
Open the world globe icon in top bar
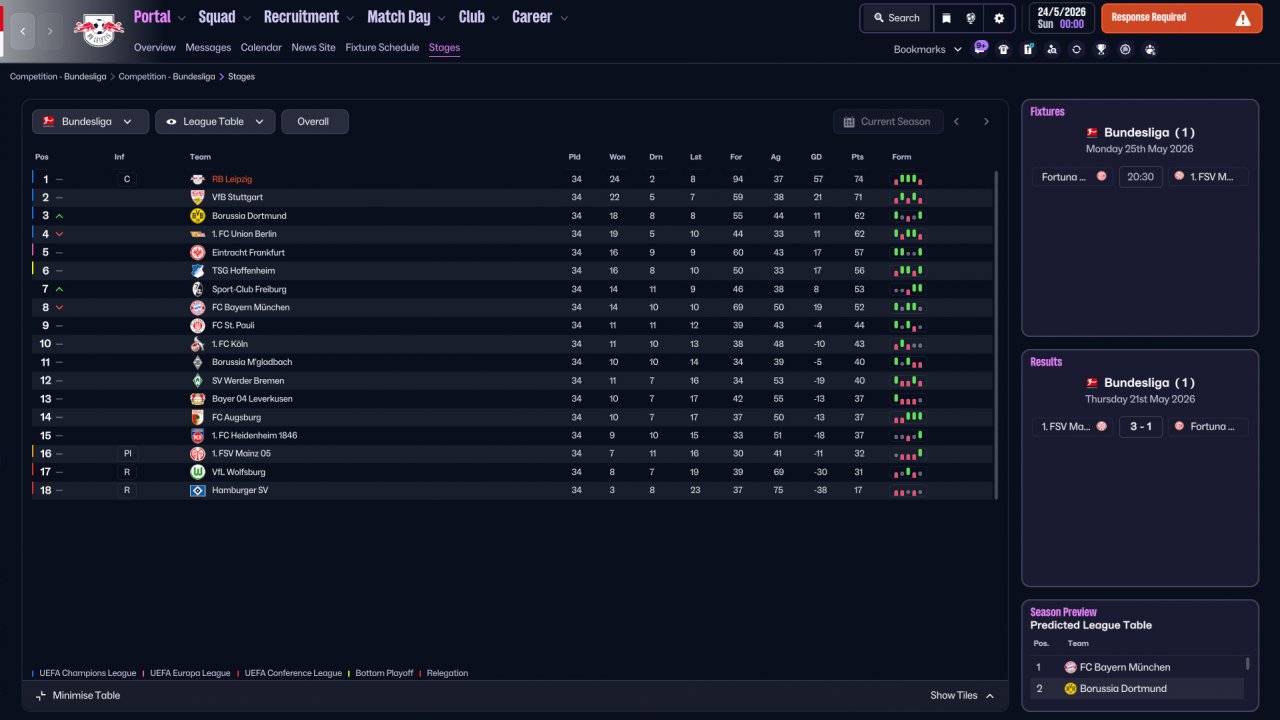(x=971, y=18)
